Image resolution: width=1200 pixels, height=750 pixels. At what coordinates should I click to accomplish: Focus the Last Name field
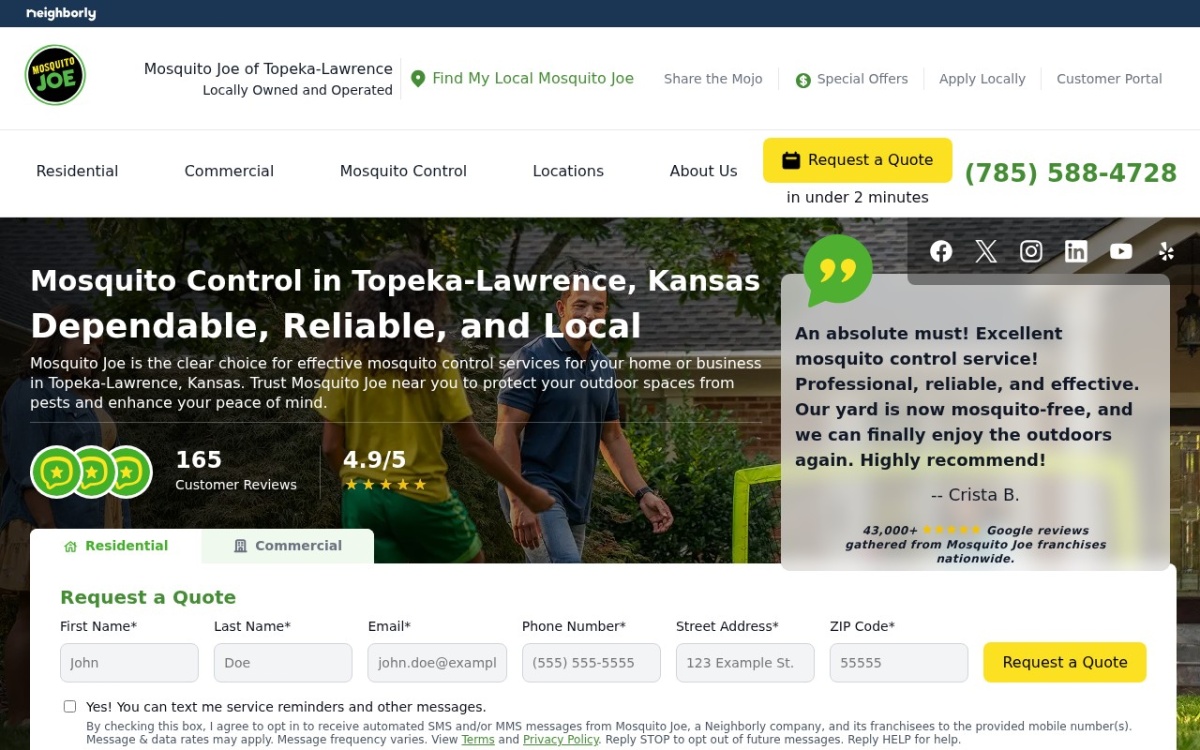tap(283, 663)
